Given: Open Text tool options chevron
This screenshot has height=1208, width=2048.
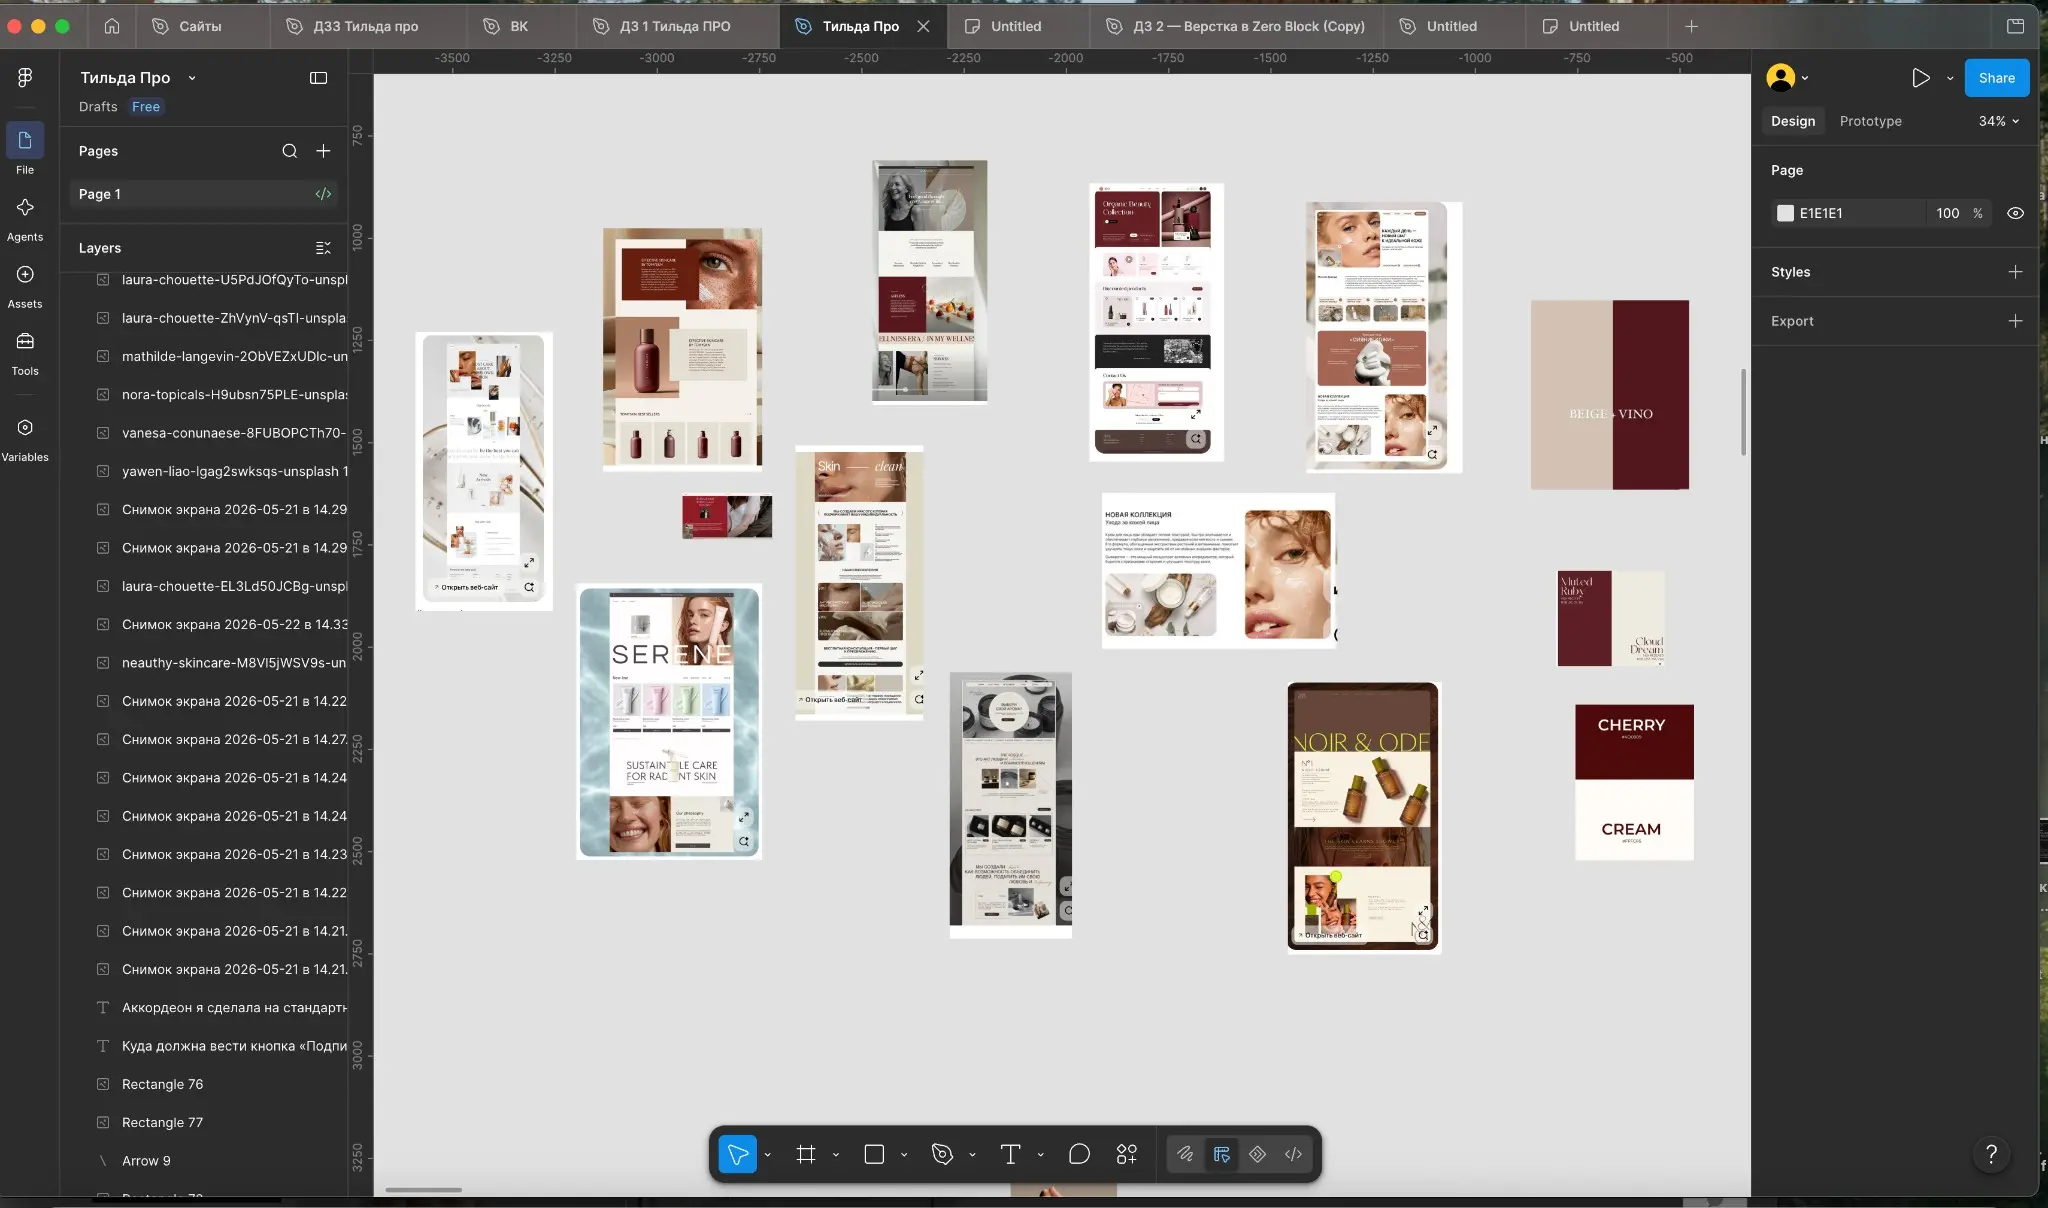Looking at the screenshot, I should coord(1040,1155).
